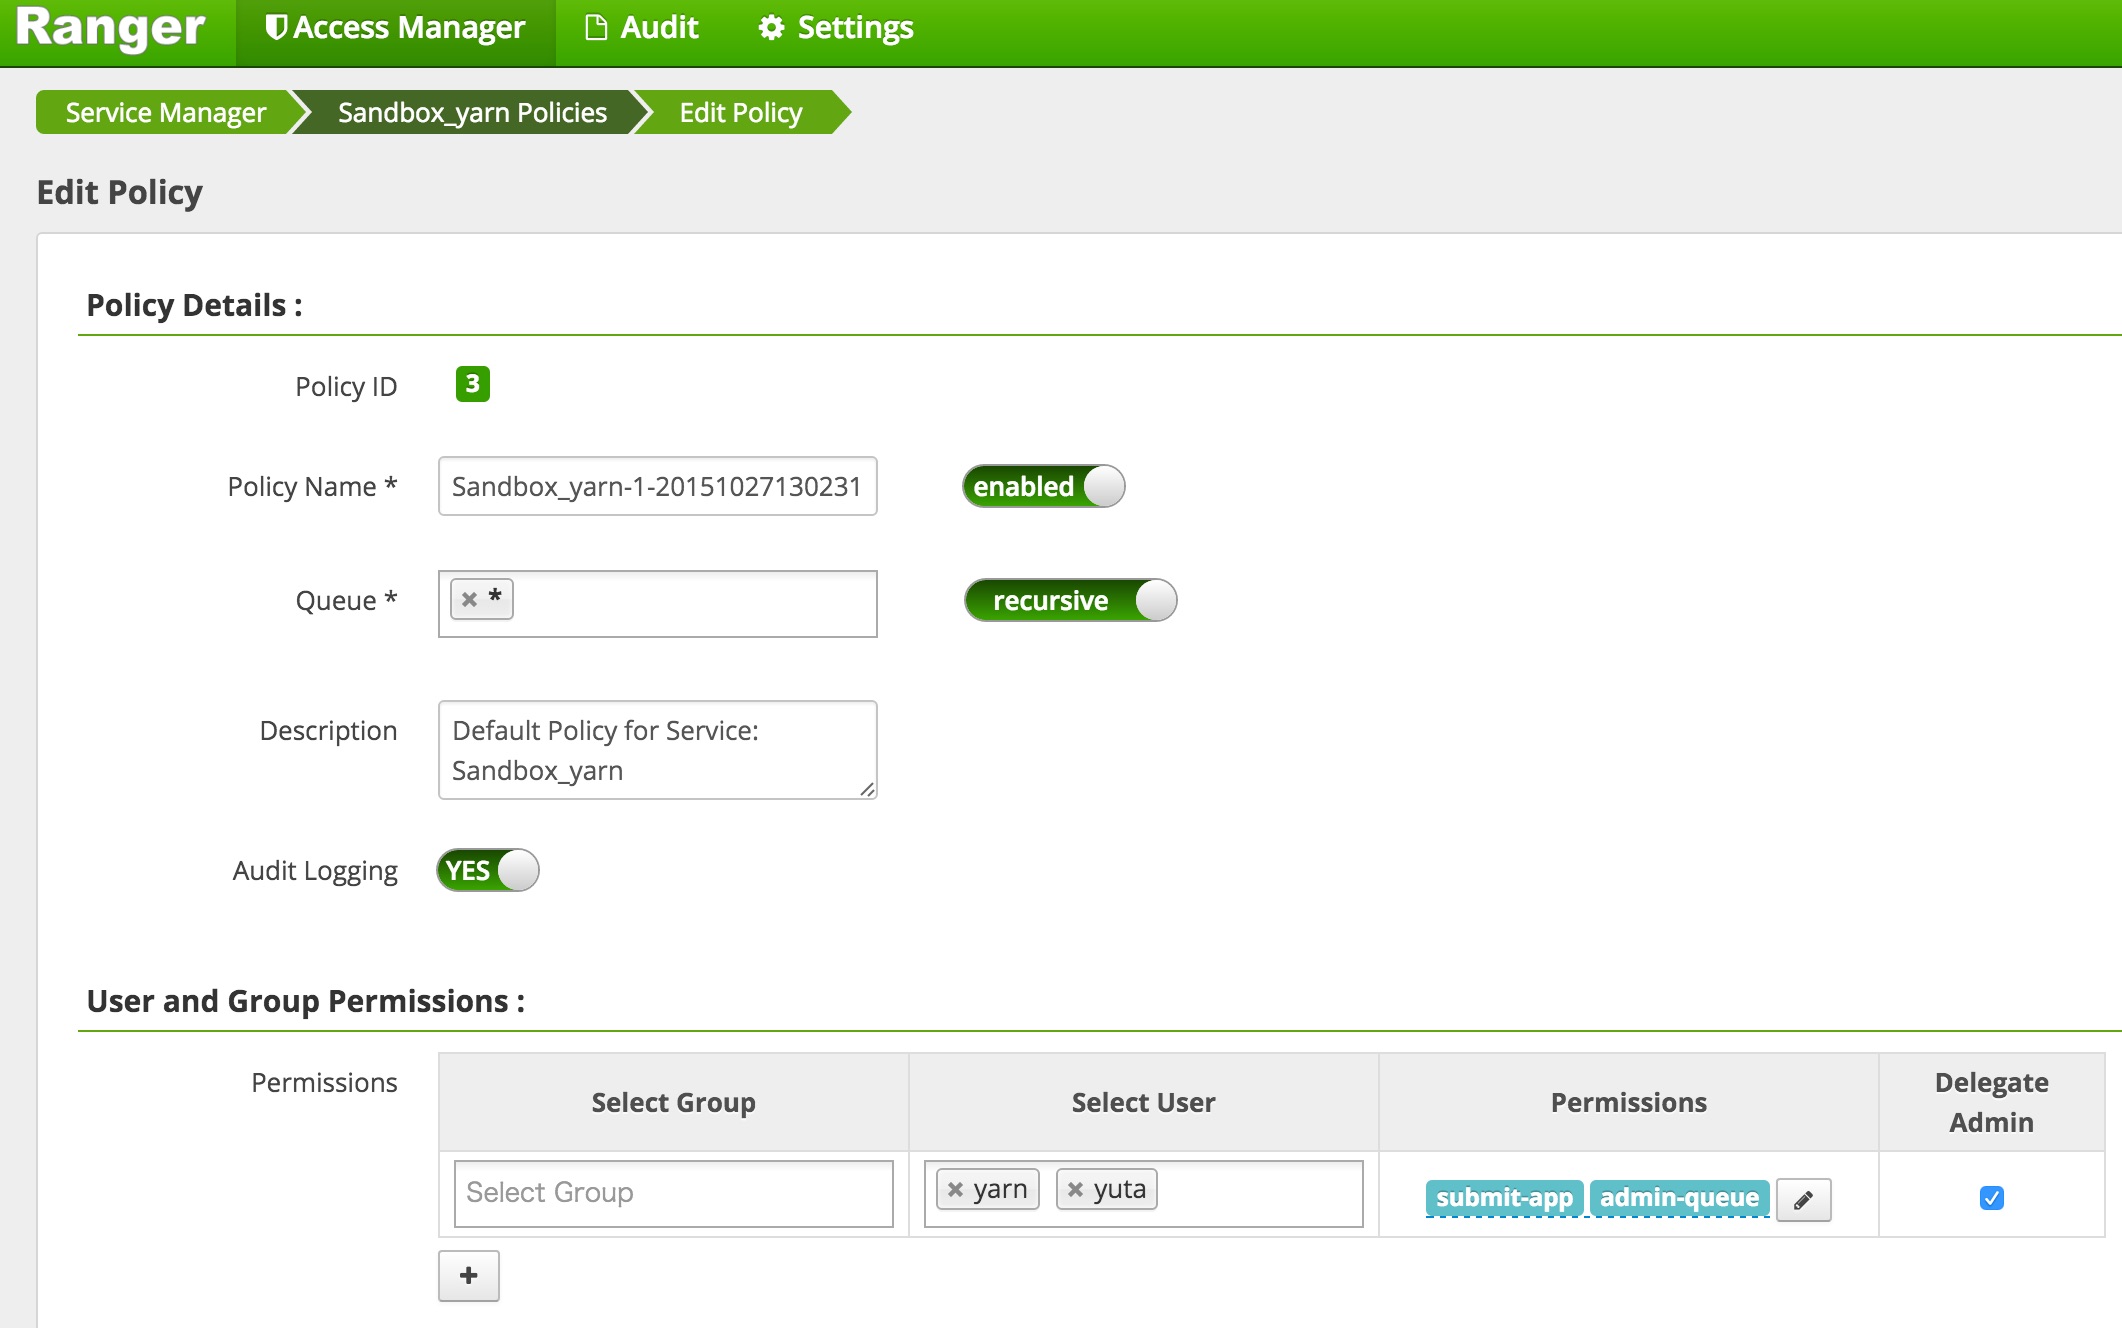This screenshot has width=2122, height=1328.
Task: Remove the yuta user tag
Action: pyautogui.click(x=1076, y=1189)
